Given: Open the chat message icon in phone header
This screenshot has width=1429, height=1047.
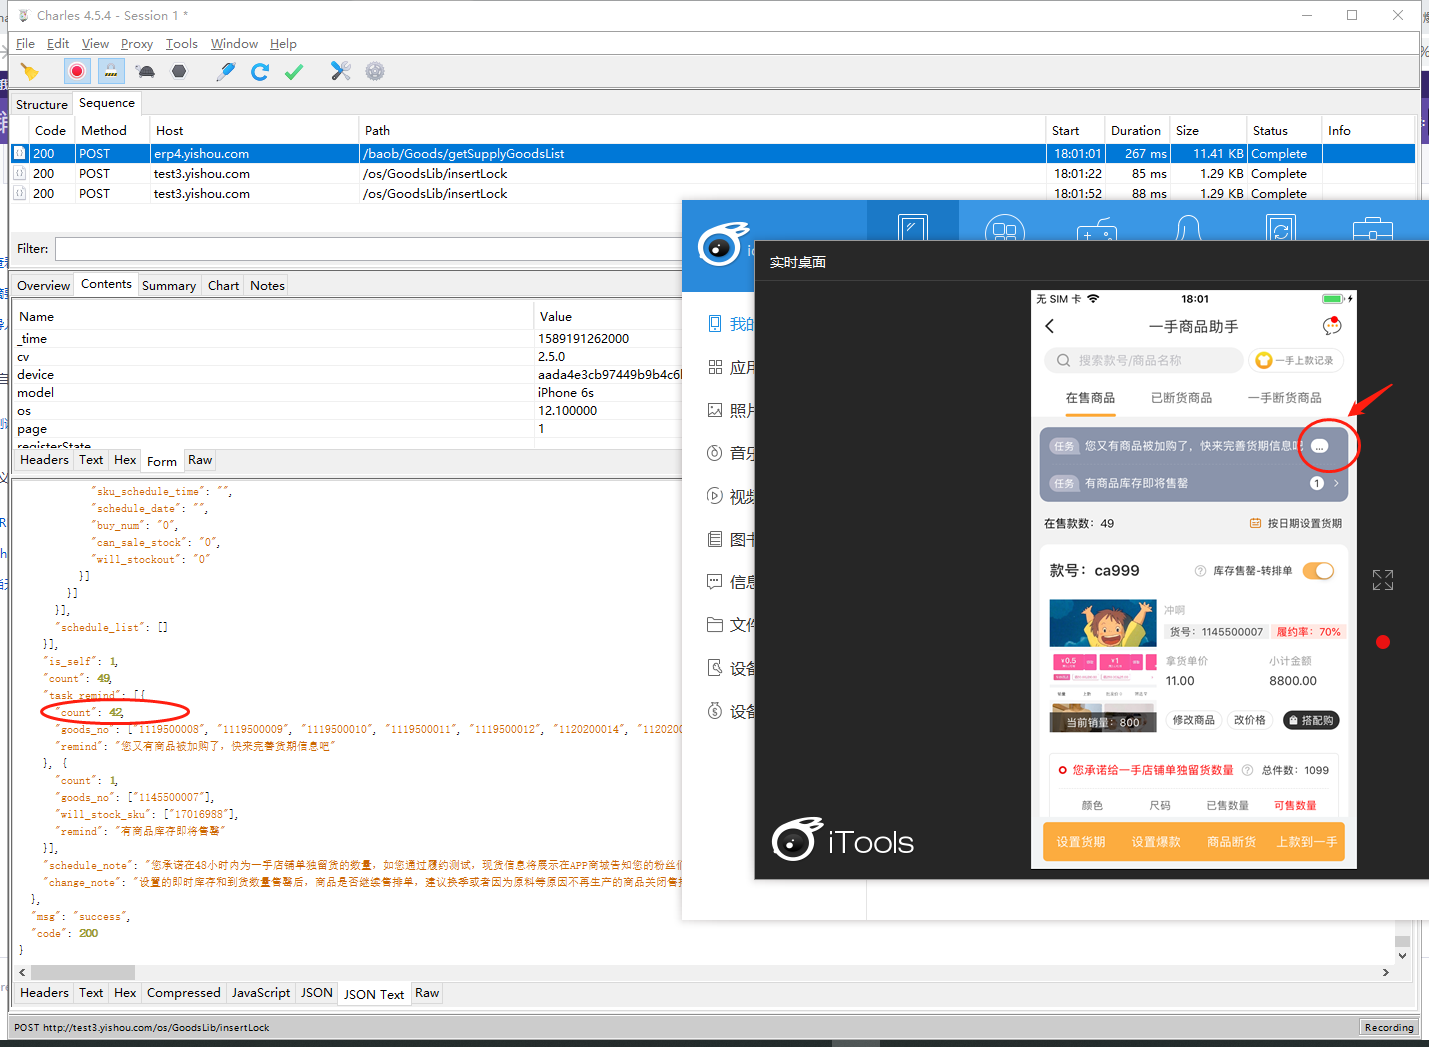Looking at the screenshot, I should [x=1331, y=326].
